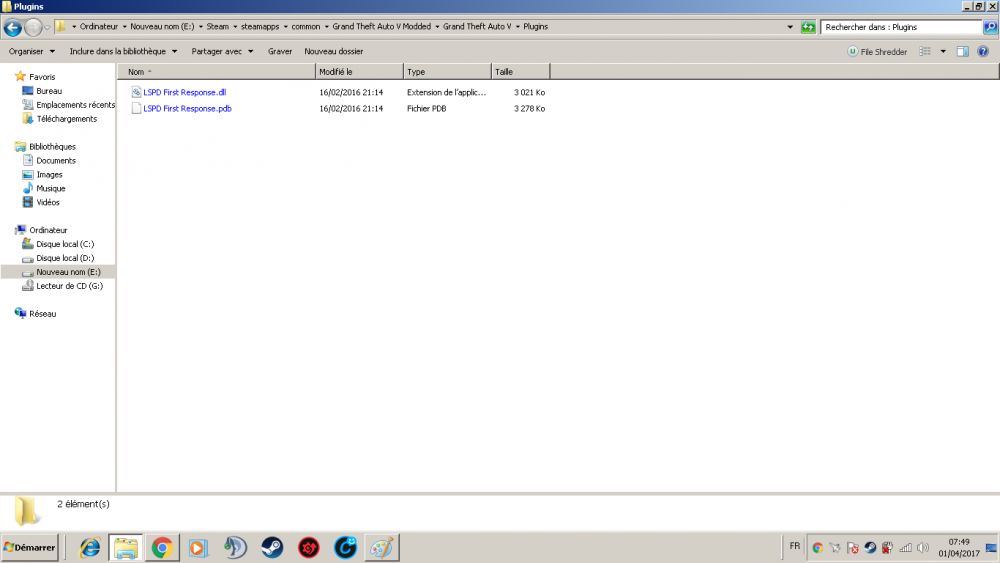Open Disque local (C:)

[65, 244]
